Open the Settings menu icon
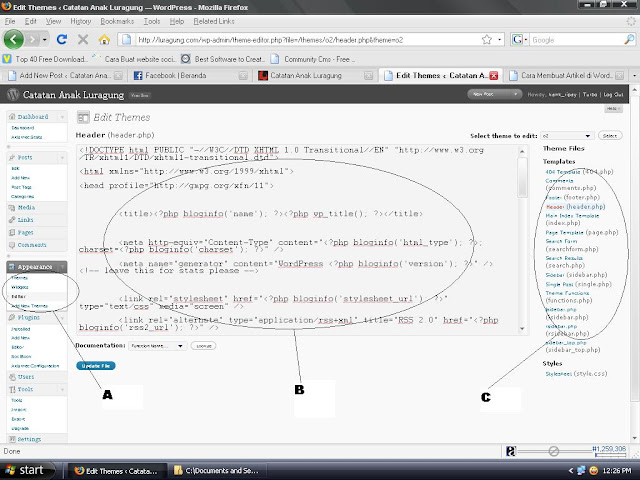 tap(12, 440)
